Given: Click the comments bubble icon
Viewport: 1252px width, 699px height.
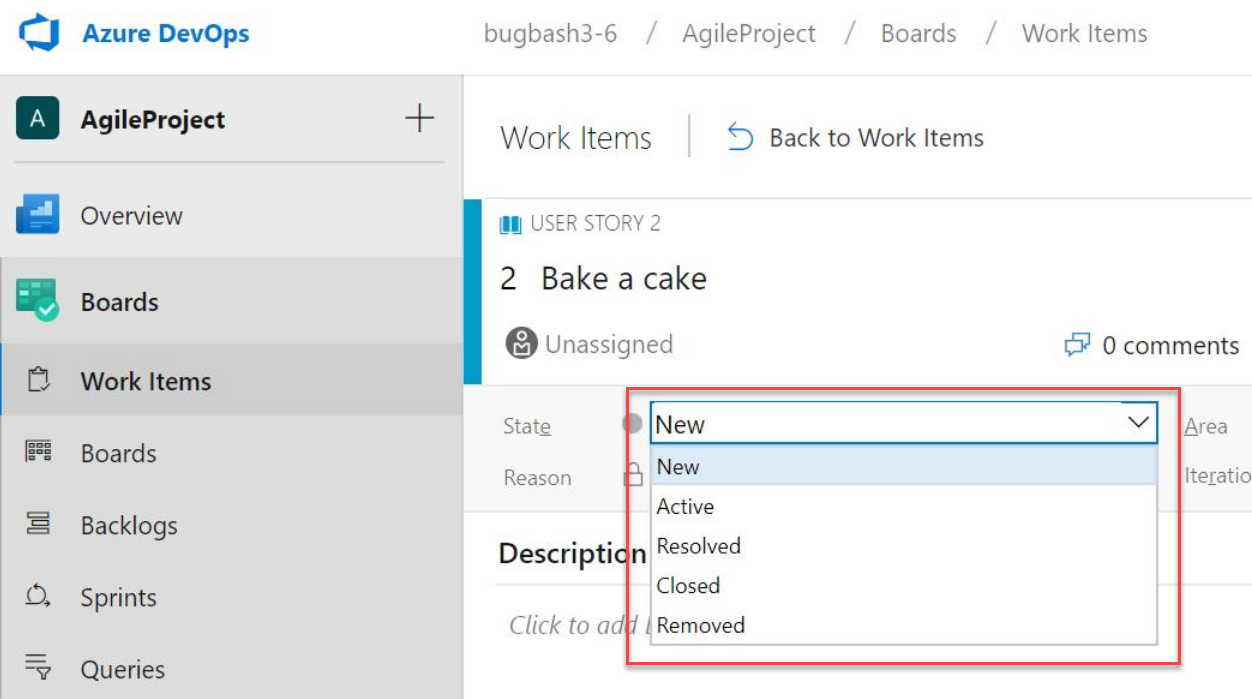Looking at the screenshot, I should 1077,346.
